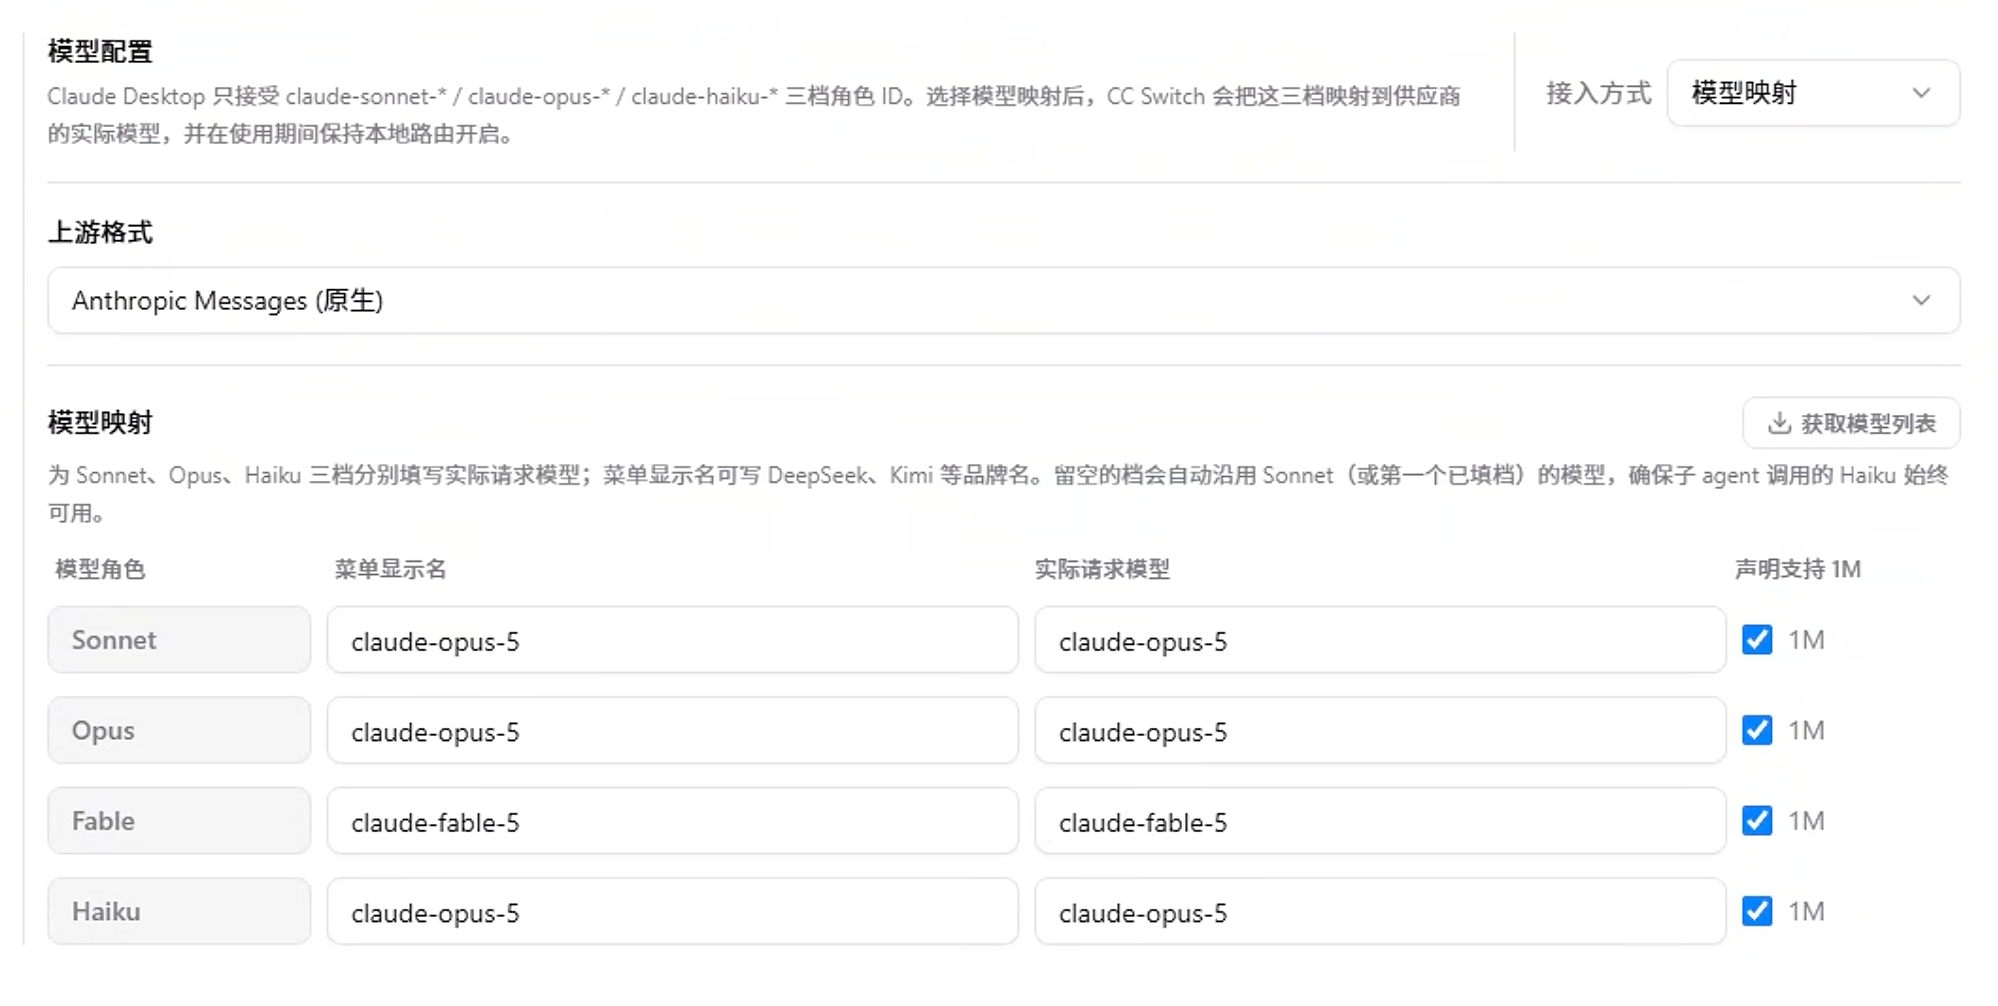Click the 模型配置 section heading
The height and width of the screenshot is (1006, 1998).
100,51
